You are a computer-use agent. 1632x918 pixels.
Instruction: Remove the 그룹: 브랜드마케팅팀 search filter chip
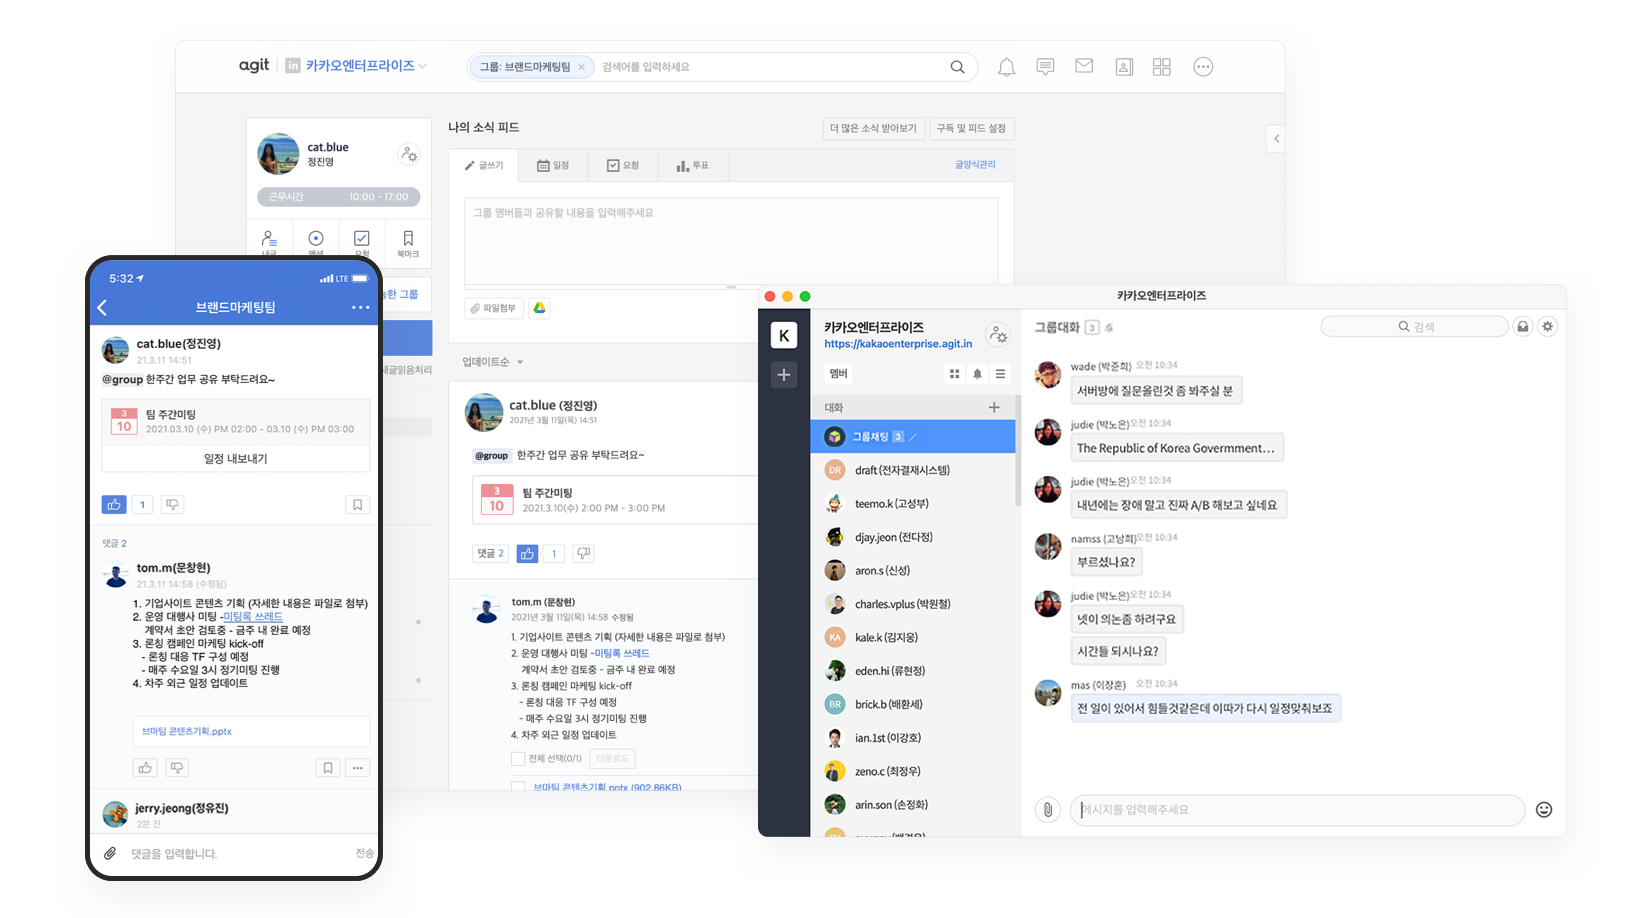point(581,67)
